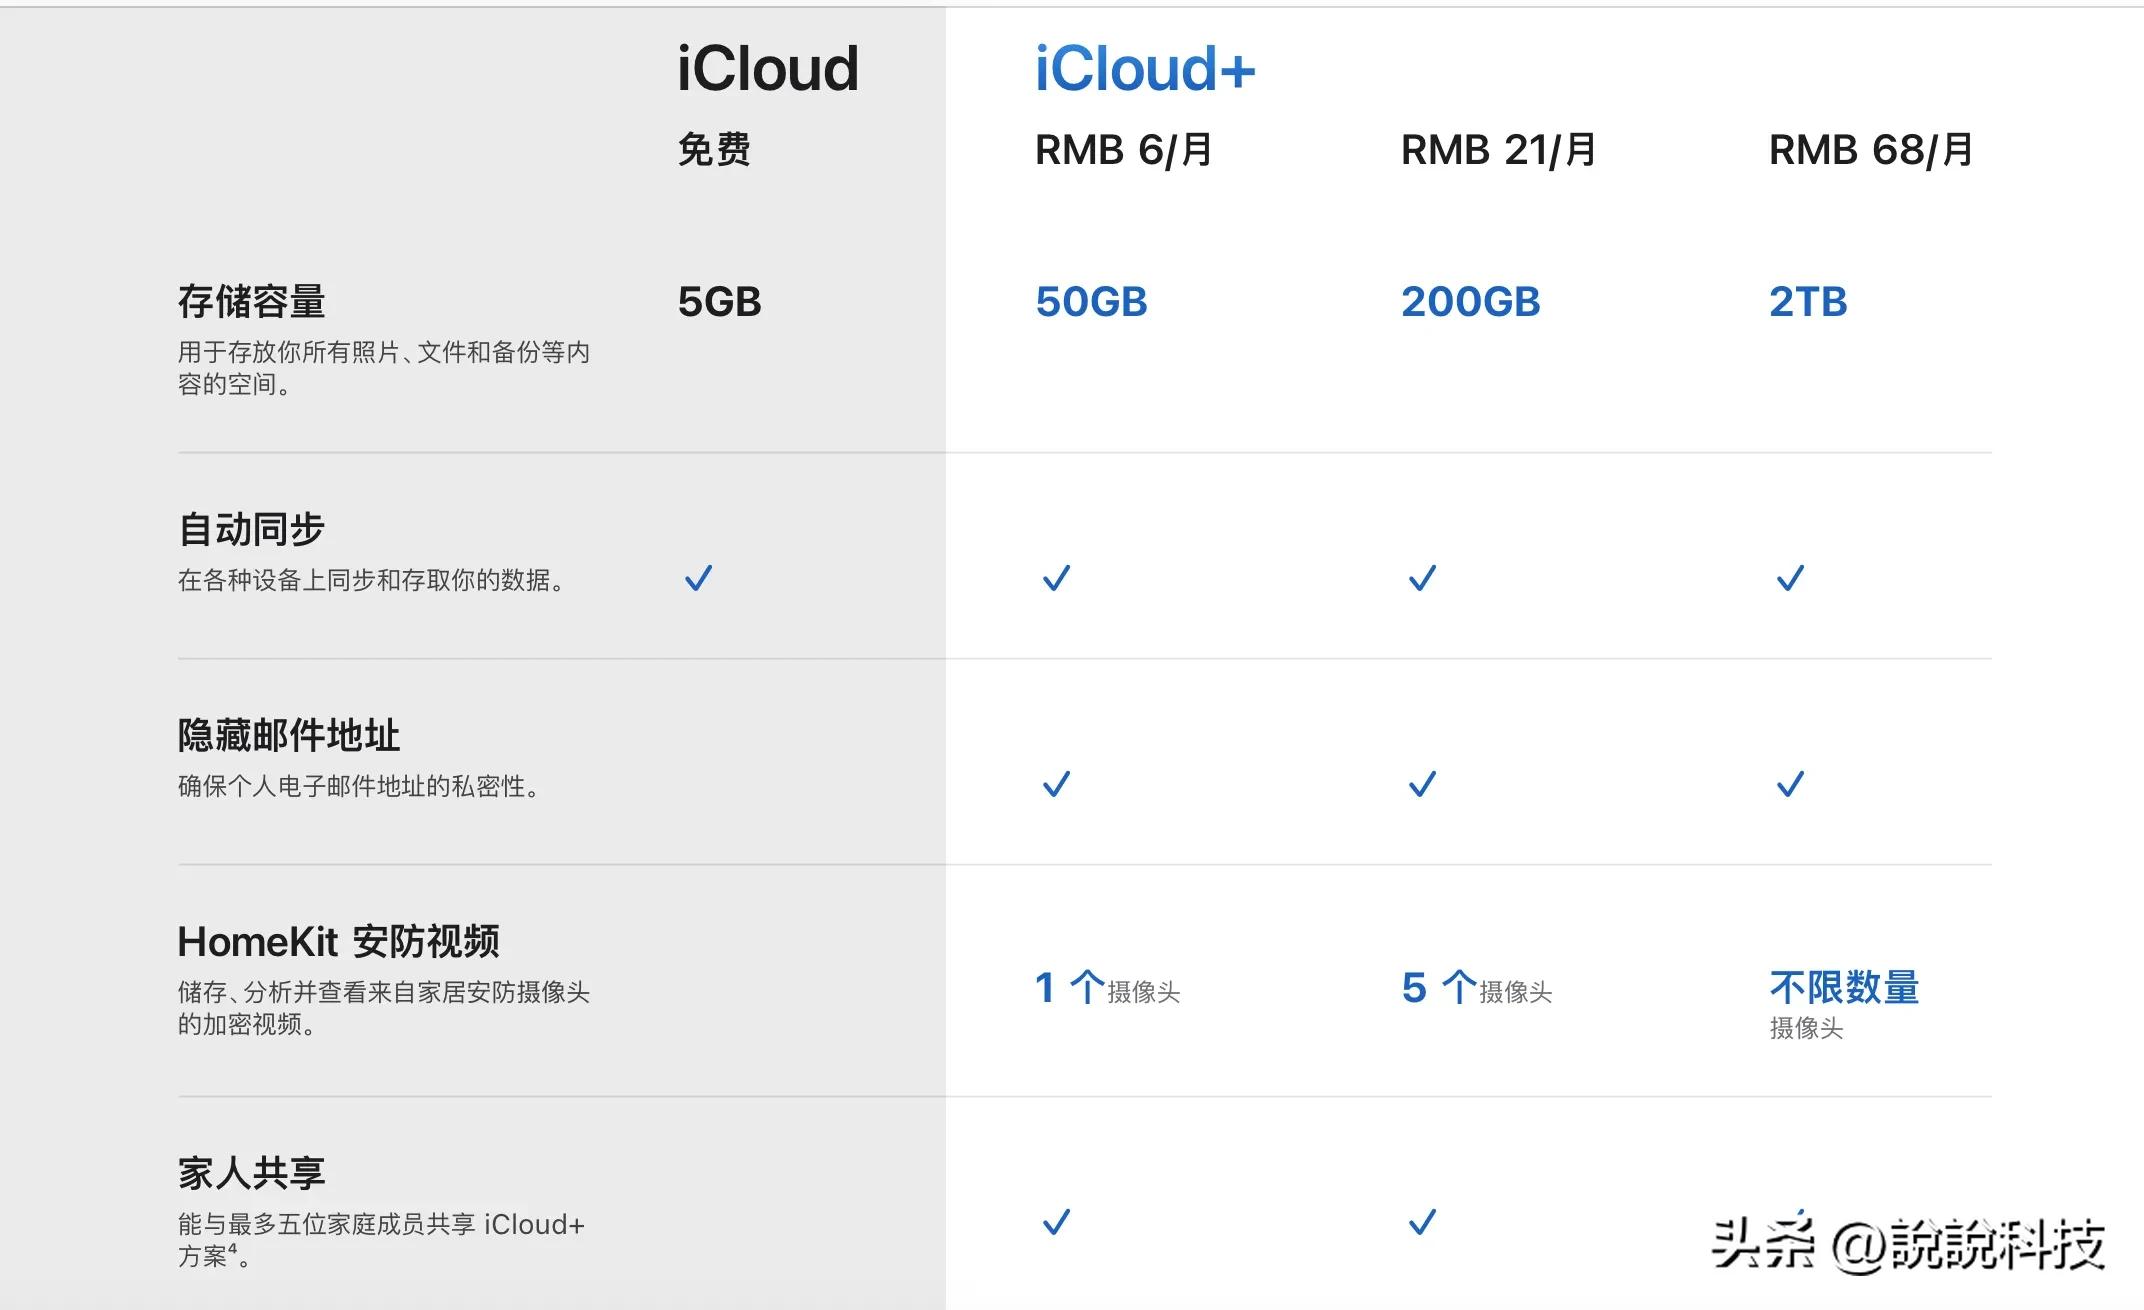Screen dimensions: 2144x1310
Task: Click the 50GB storage label
Action: point(1091,302)
